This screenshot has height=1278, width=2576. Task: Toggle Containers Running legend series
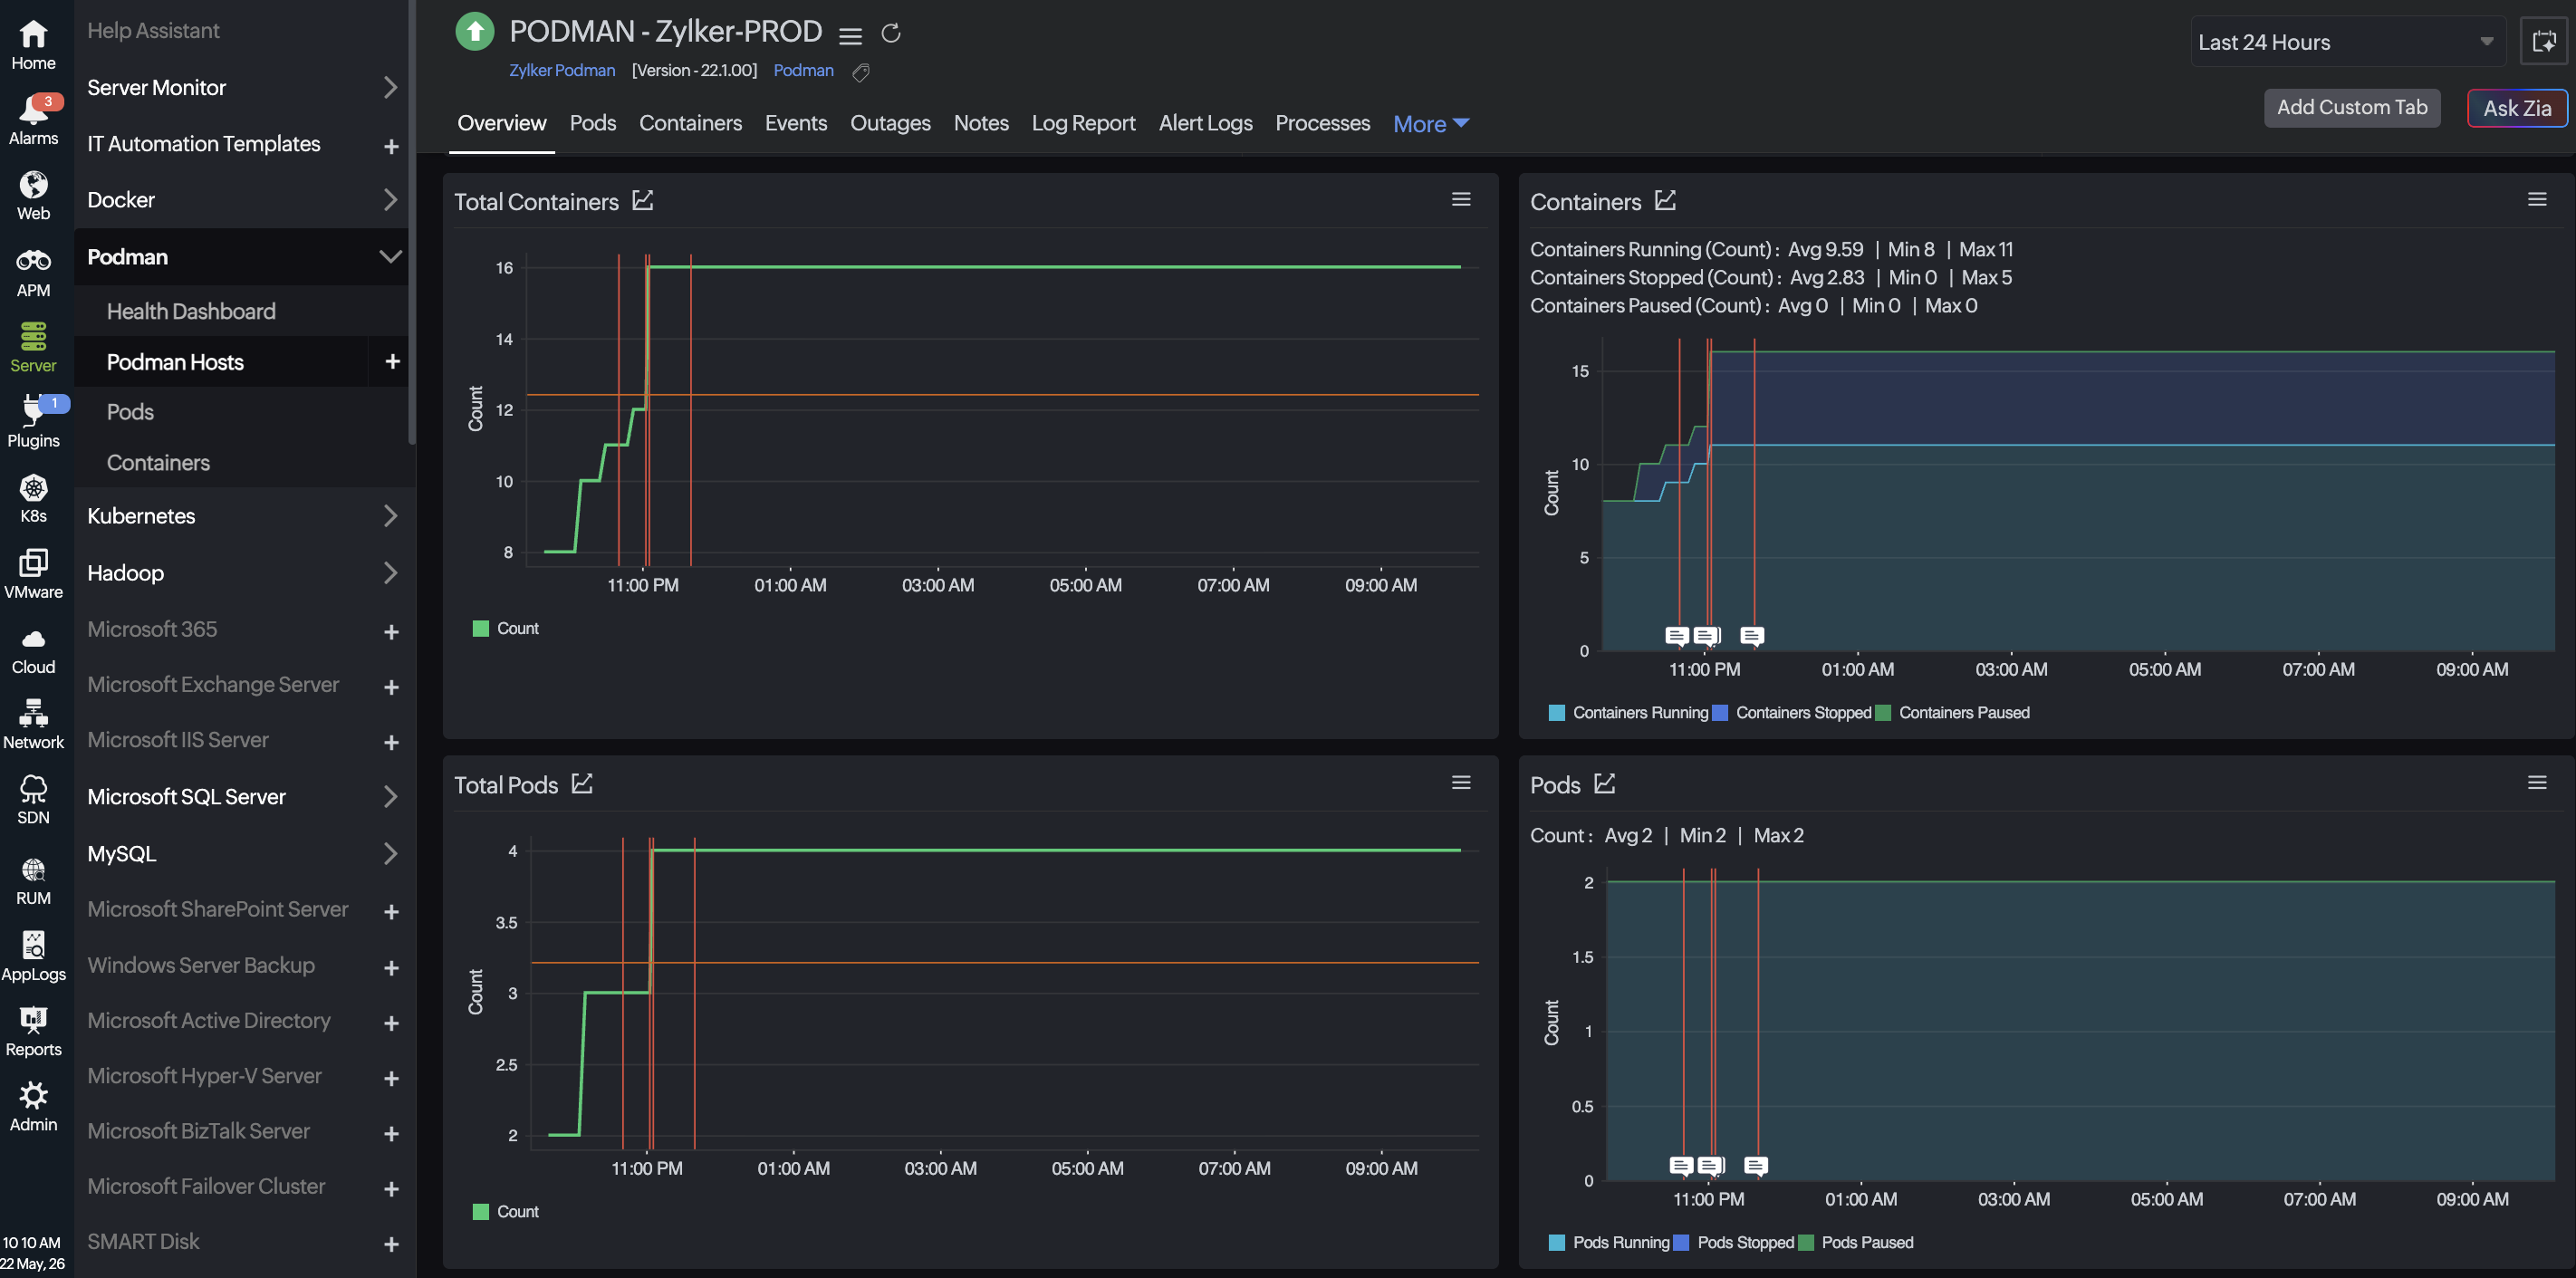(x=1628, y=713)
